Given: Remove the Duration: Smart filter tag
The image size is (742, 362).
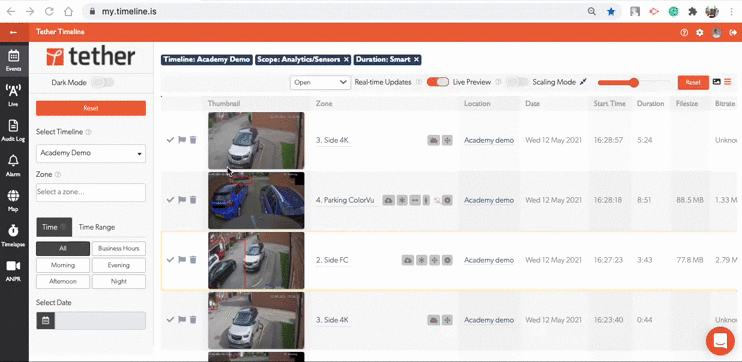Looking at the screenshot, I should point(416,60).
